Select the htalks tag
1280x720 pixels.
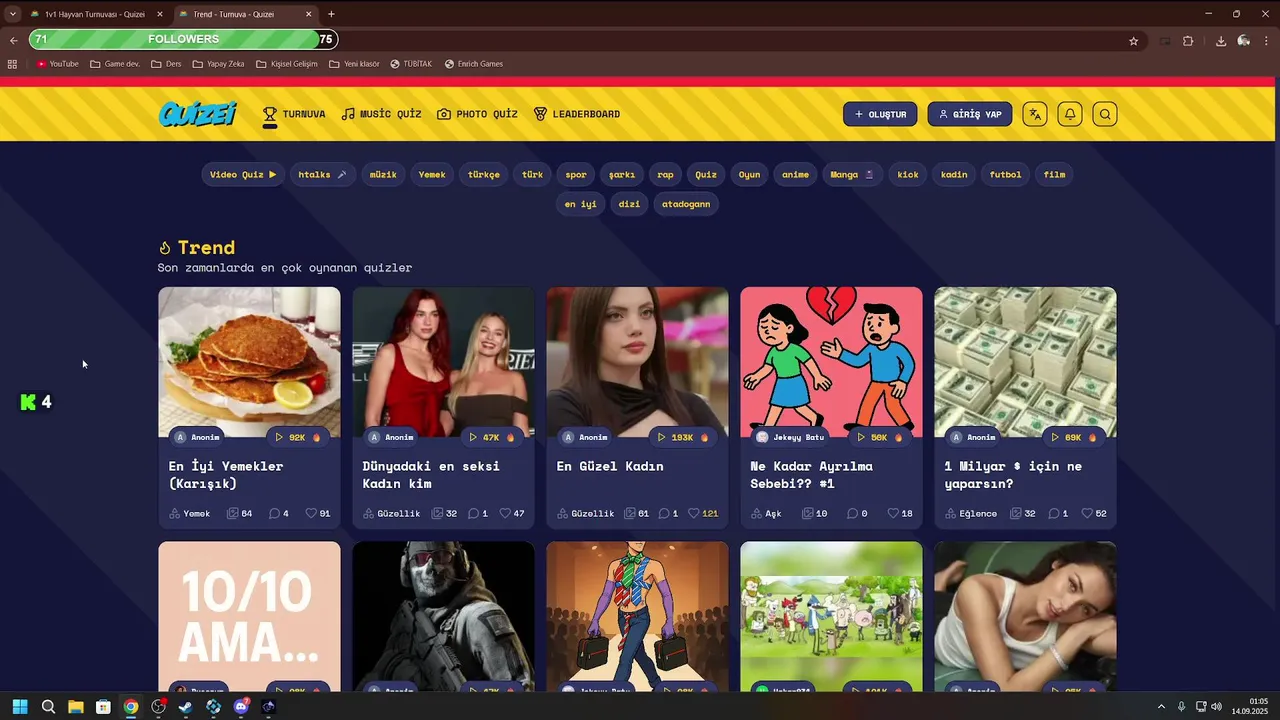click(x=322, y=174)
